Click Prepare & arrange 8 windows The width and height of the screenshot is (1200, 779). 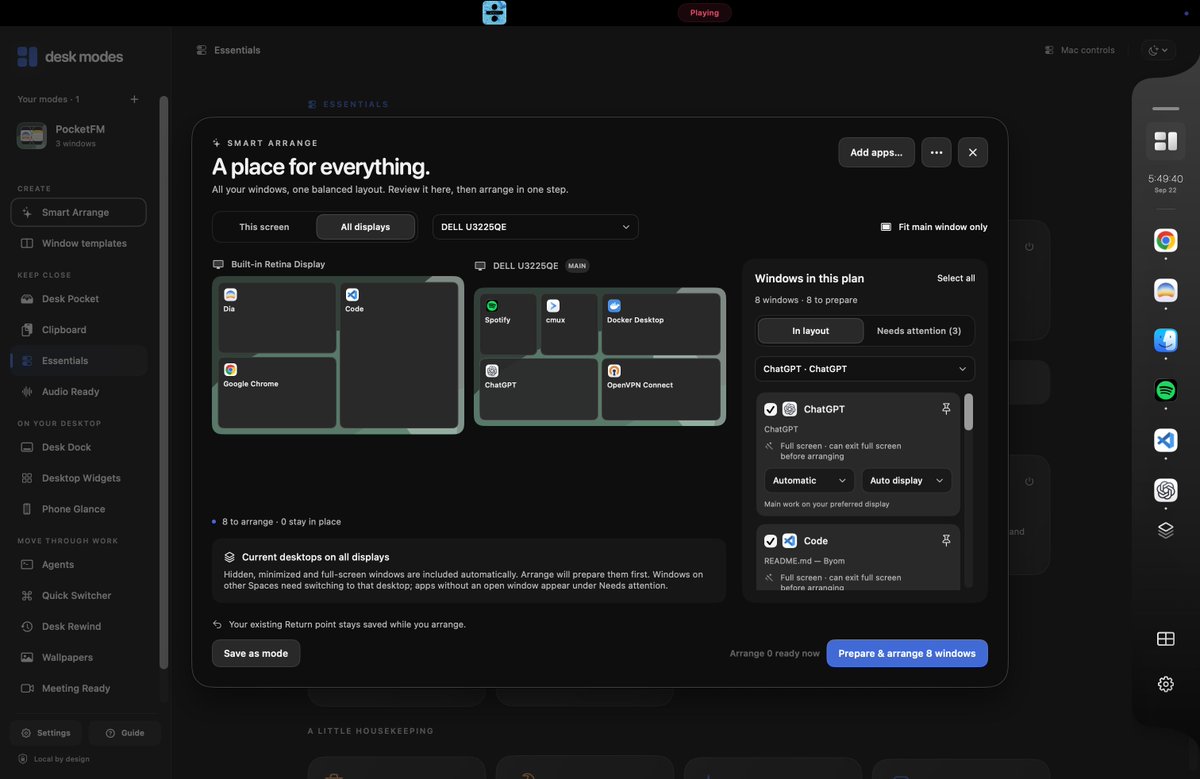(907, 653)
